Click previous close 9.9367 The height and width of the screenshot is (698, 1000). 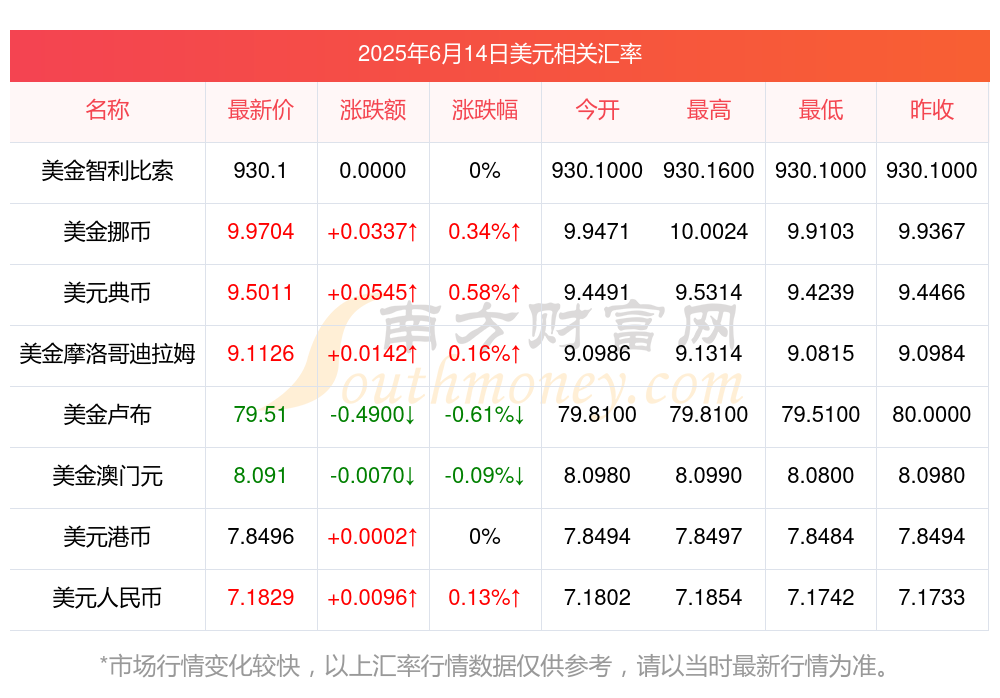click(932, 232)
